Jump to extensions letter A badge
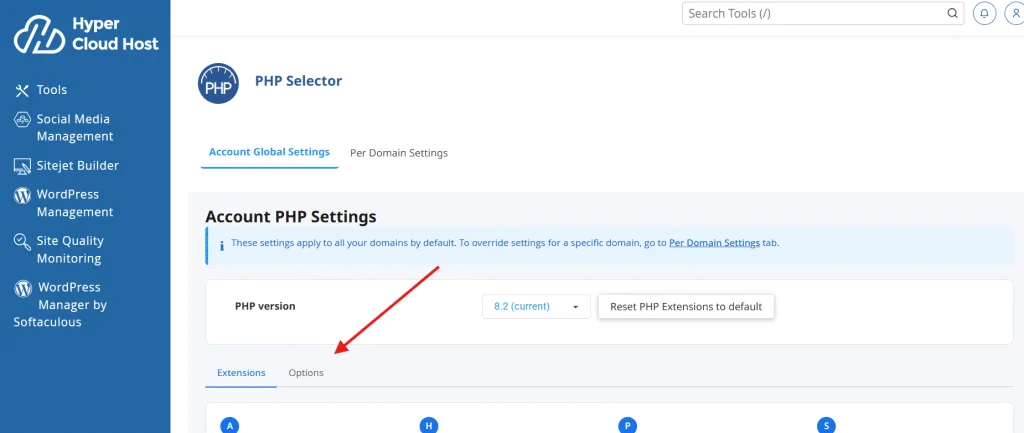This screenshot has height=433, width=1024. click(x=230, y=425)
